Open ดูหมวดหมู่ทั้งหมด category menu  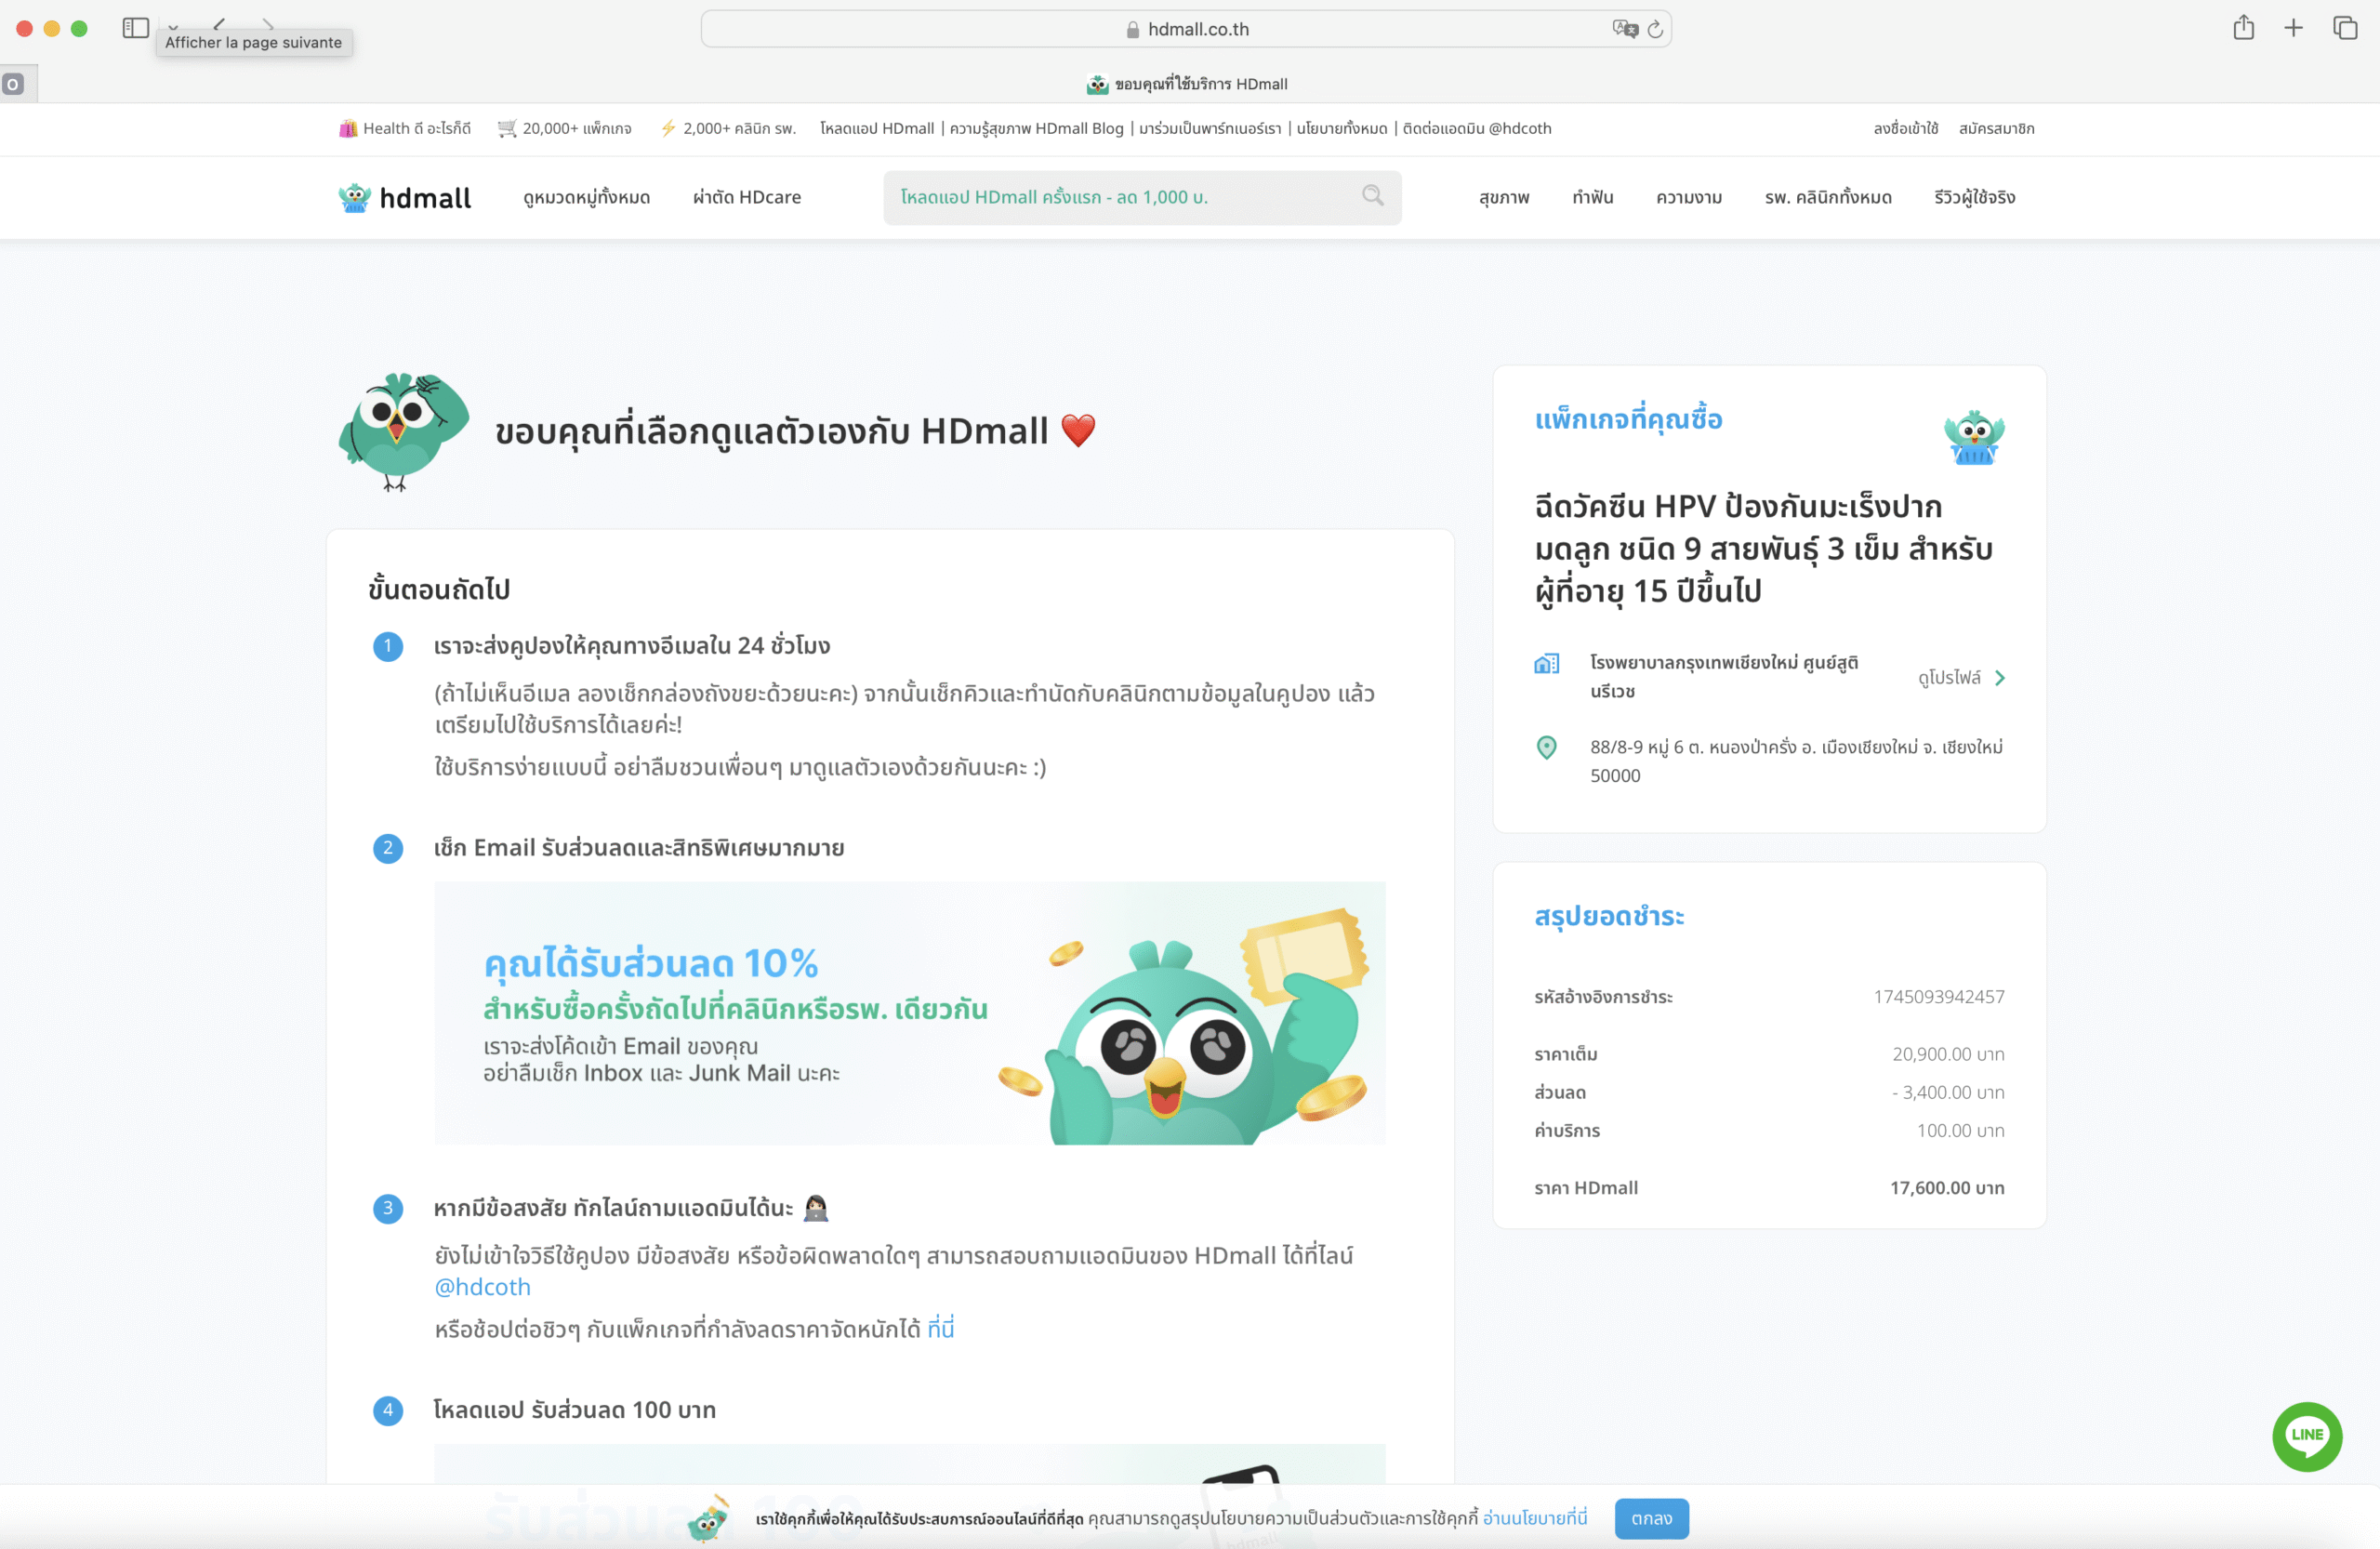click(586, 197)
